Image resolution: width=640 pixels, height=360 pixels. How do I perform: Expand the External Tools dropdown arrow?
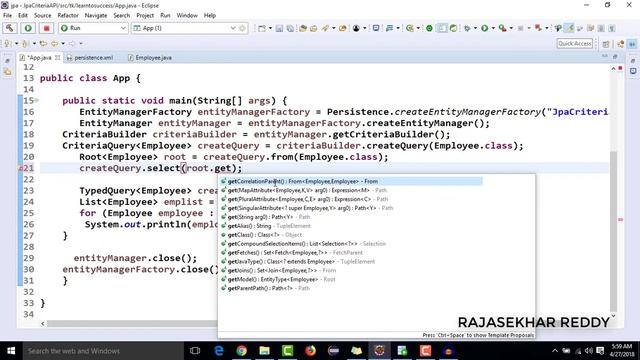pos(511,28)
